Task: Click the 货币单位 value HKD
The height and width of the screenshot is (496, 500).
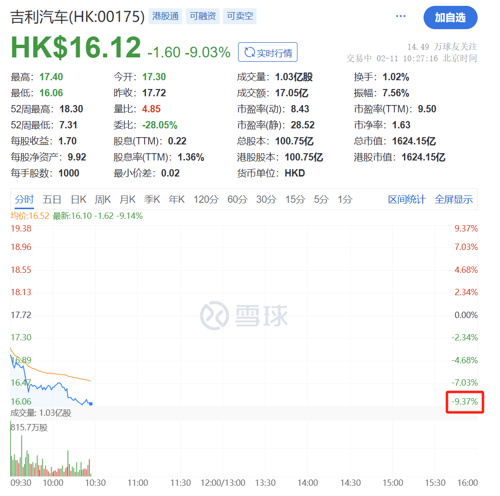Action: [295, 173]
